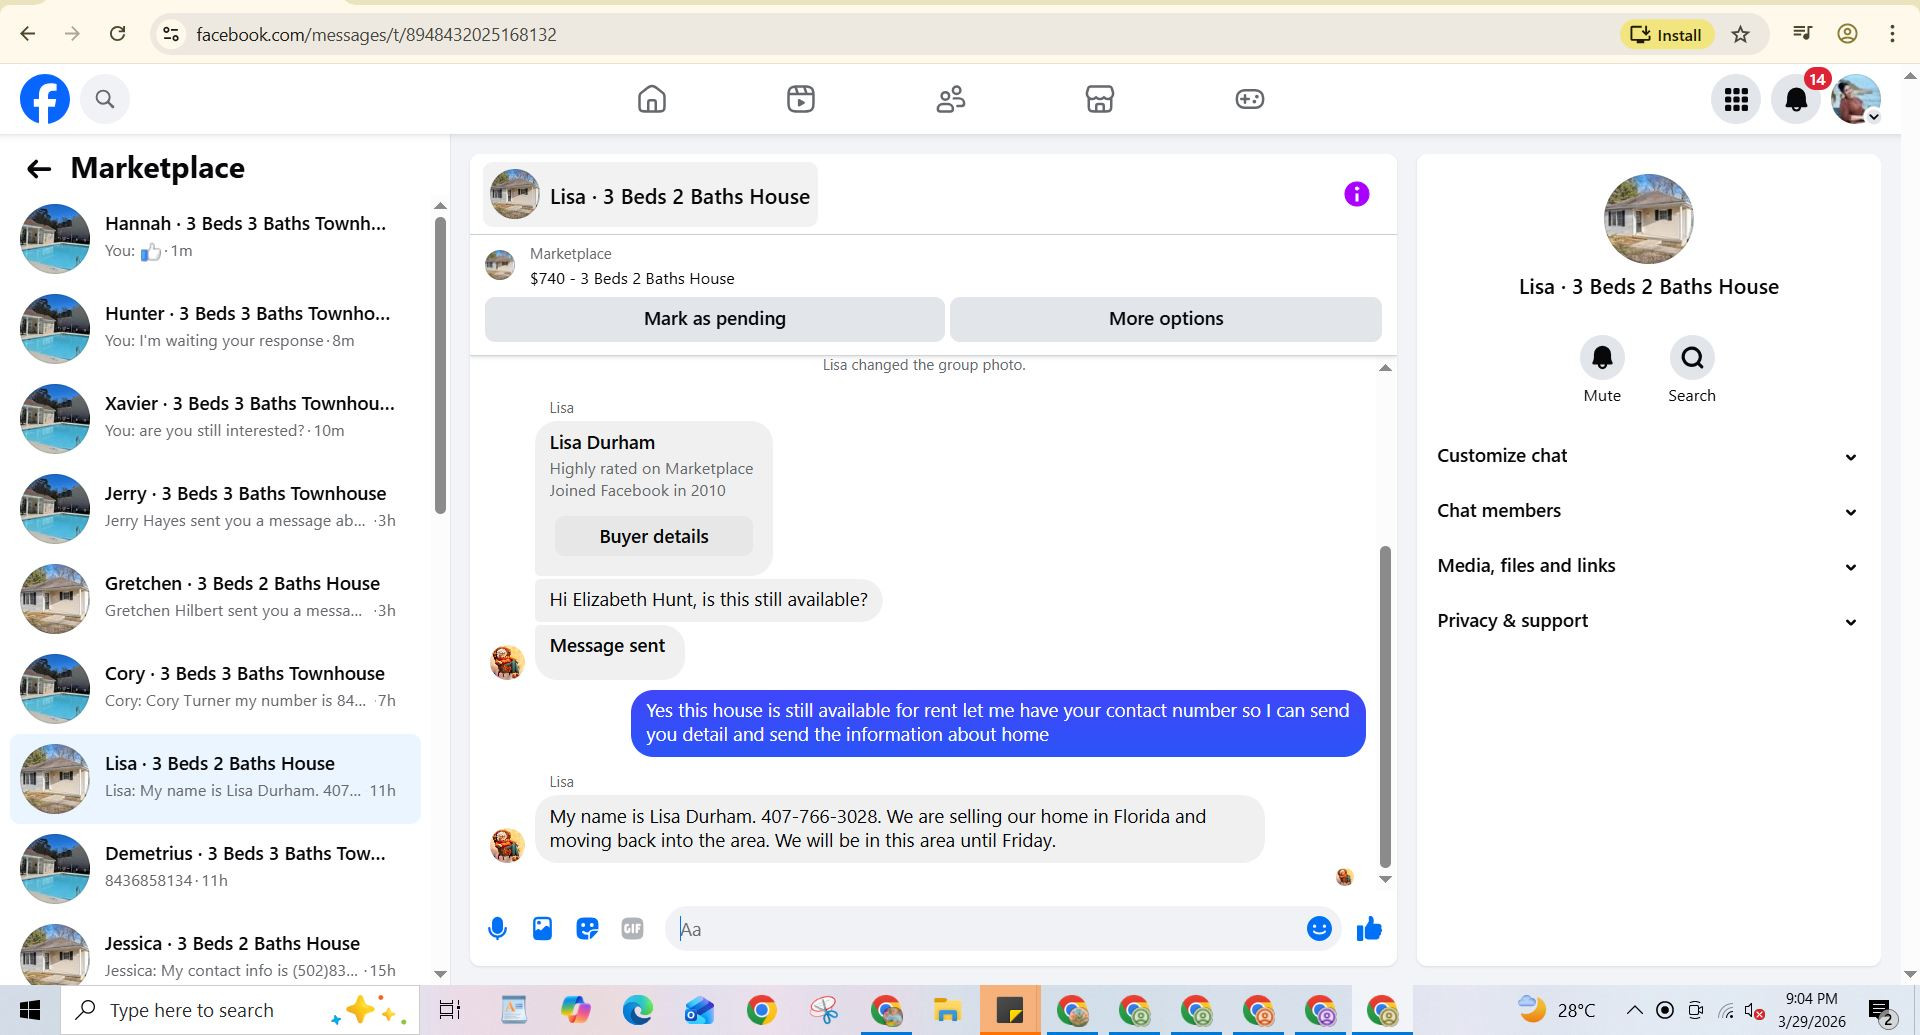Image resolution: width=1920 pixels, height=1035 pixels.
Task: Open File Explorer from the taskbar
Action: [947, 1010]
